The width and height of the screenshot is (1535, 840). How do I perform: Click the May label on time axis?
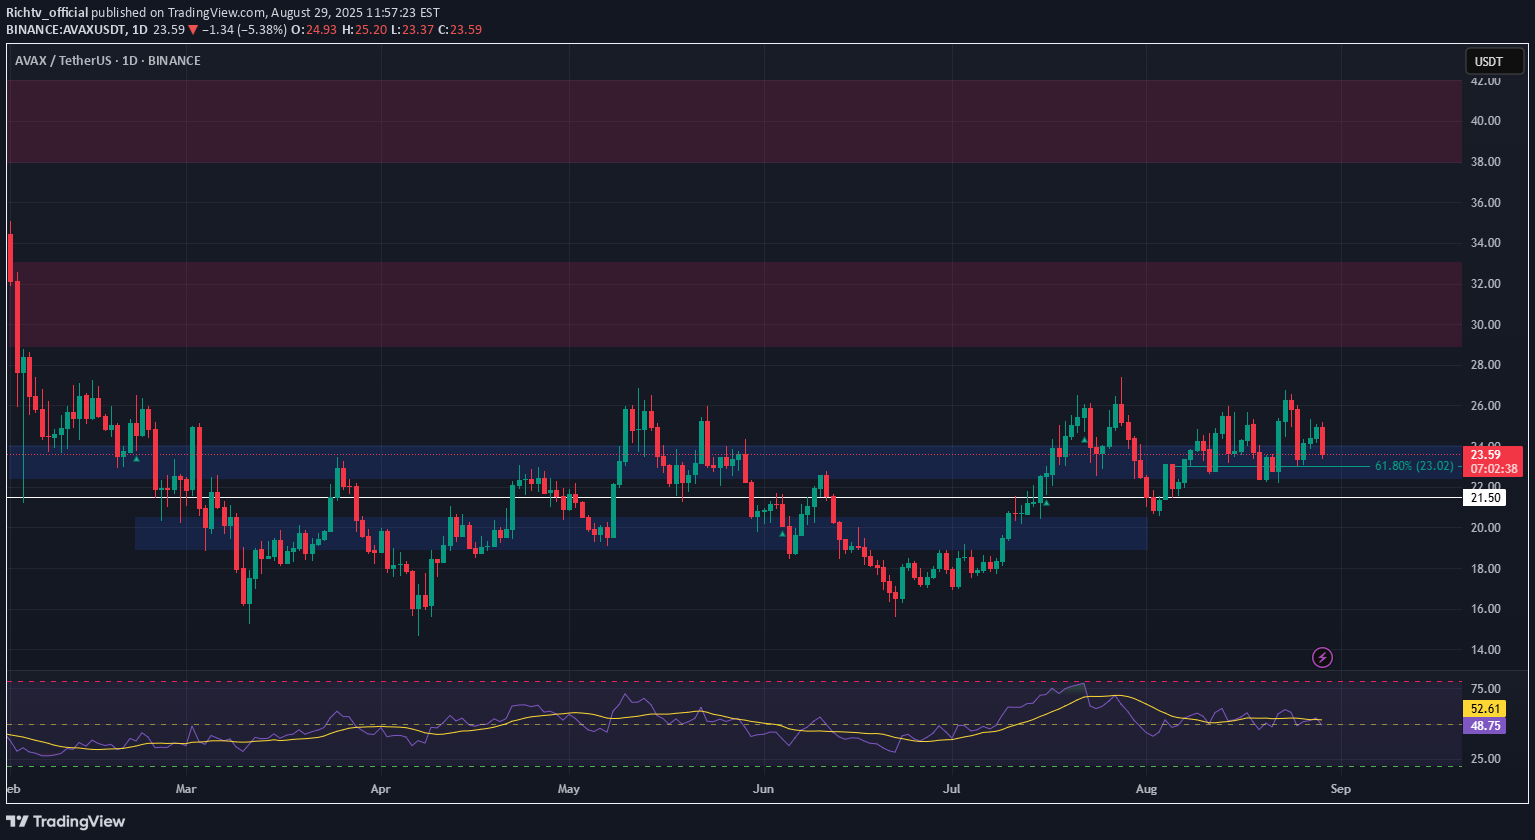568,789
